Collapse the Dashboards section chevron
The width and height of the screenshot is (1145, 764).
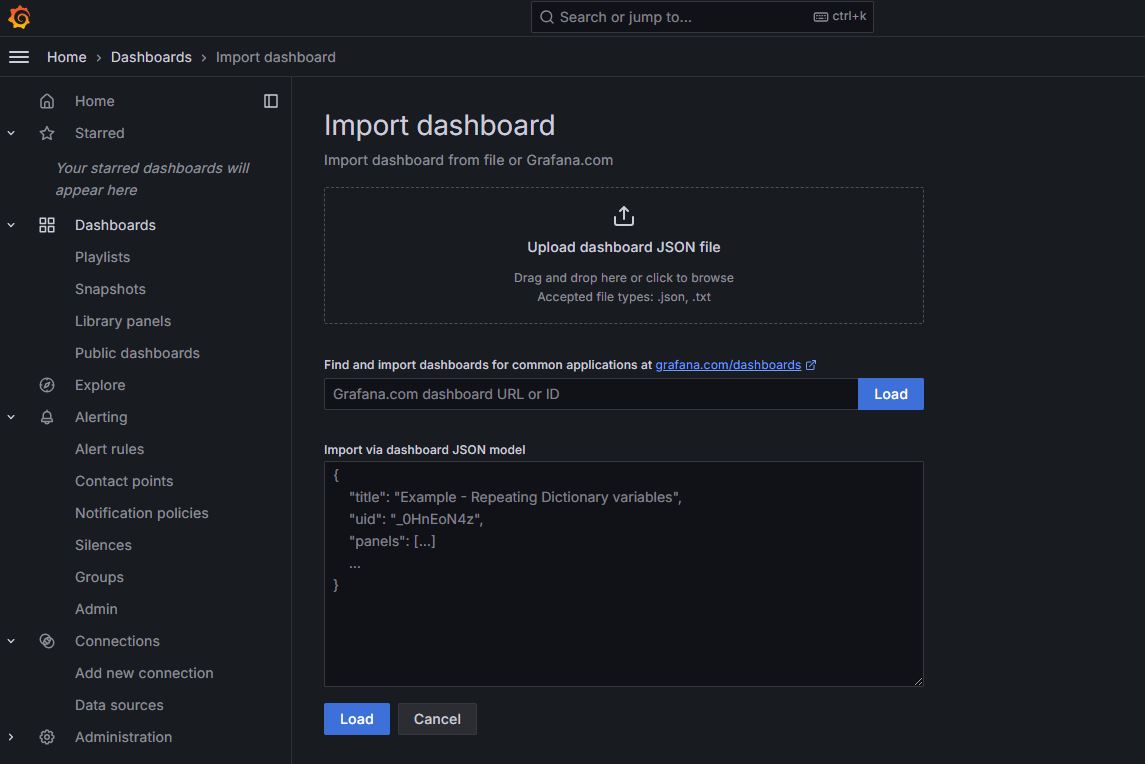(11, 225)
